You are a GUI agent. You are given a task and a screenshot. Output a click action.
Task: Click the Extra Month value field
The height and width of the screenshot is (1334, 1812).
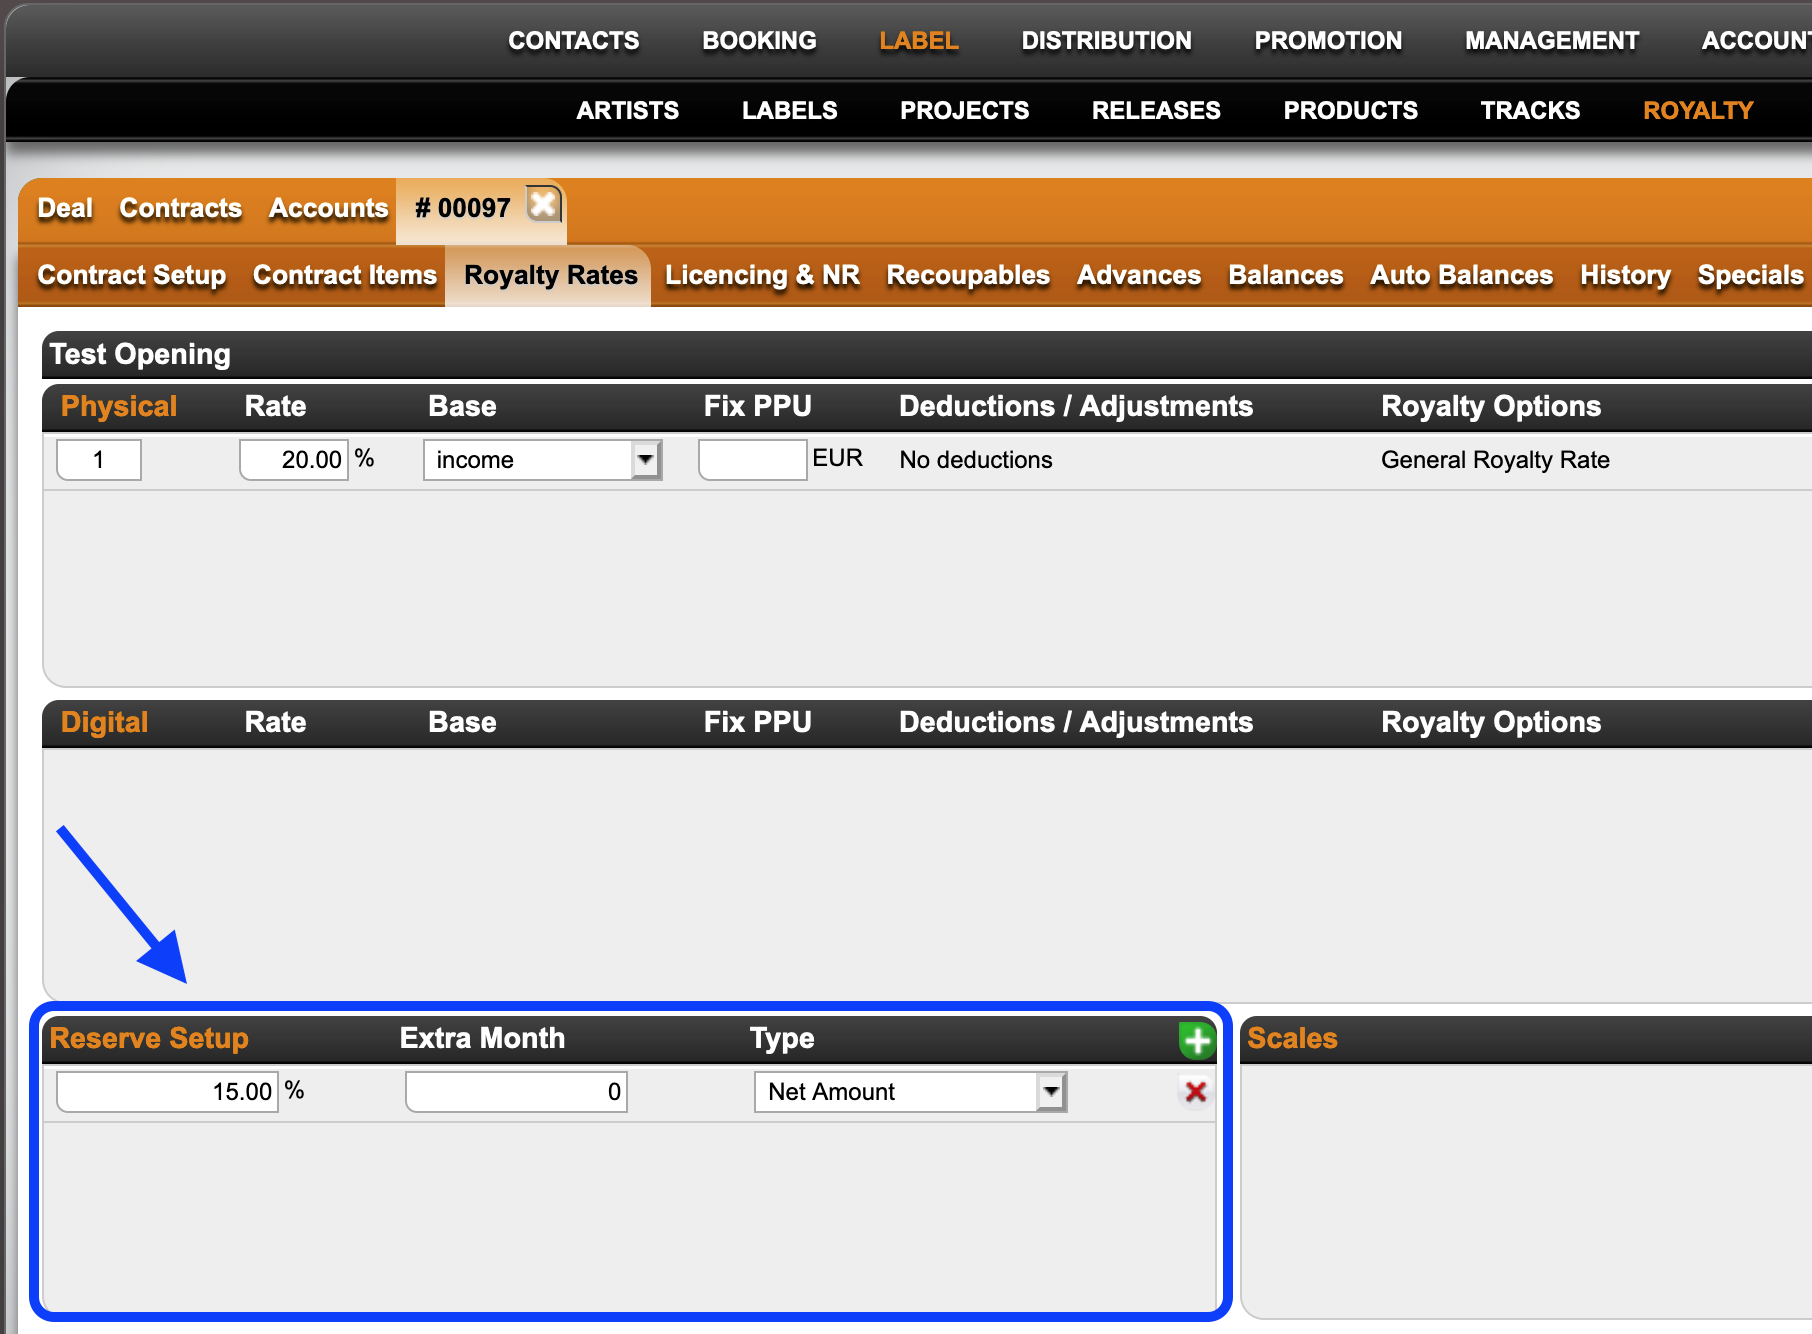click(x=515, y=1091)
